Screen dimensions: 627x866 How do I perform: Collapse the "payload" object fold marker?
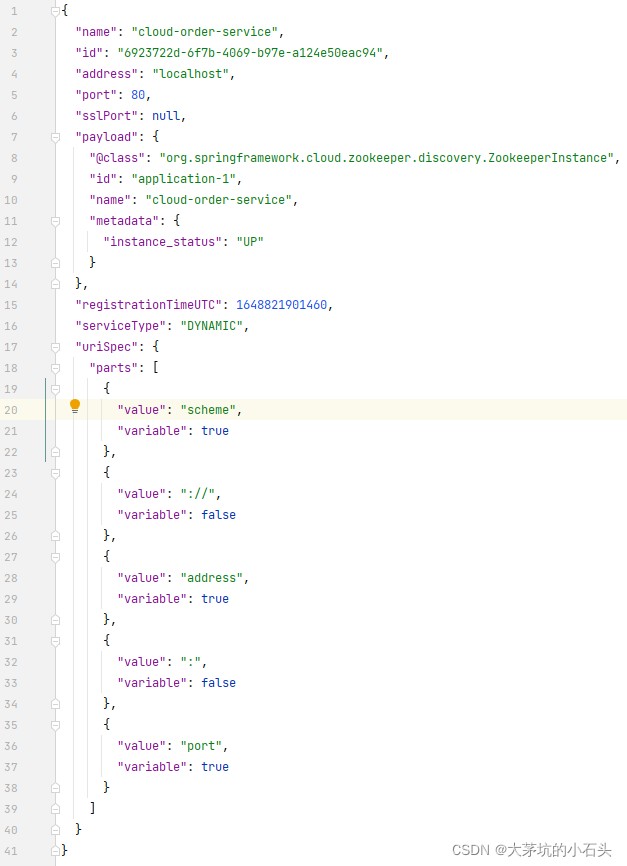click(x=55, y=136)
